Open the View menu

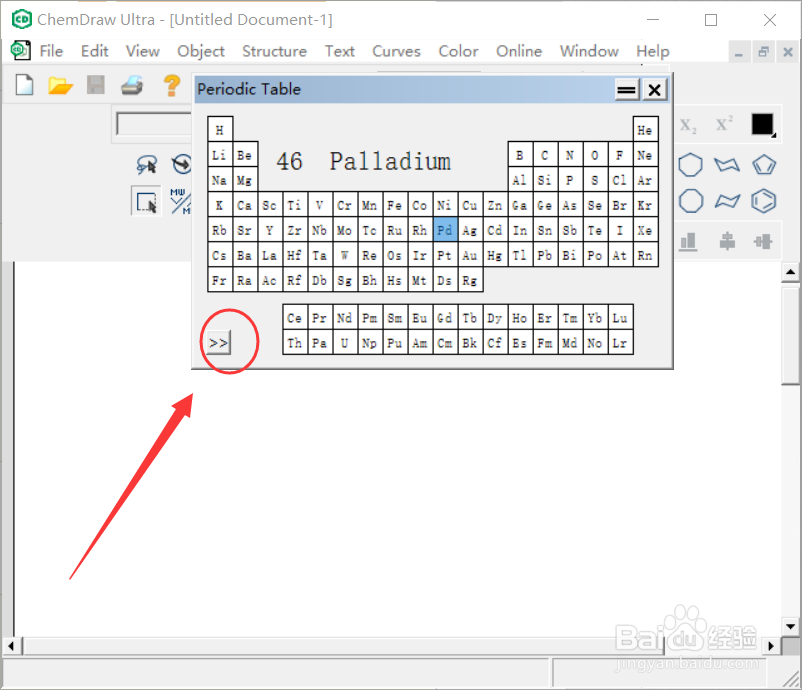coord(143,51)
